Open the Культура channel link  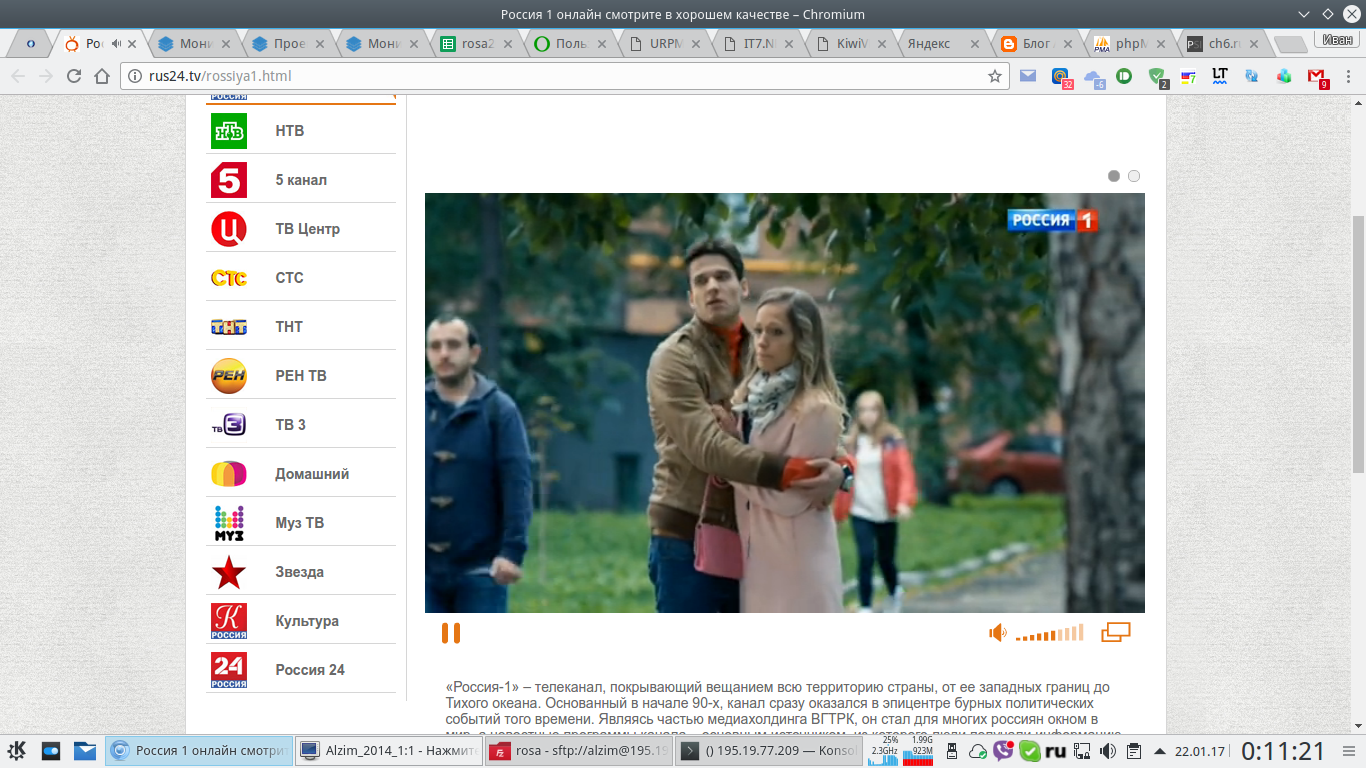[x=307, y=621]
